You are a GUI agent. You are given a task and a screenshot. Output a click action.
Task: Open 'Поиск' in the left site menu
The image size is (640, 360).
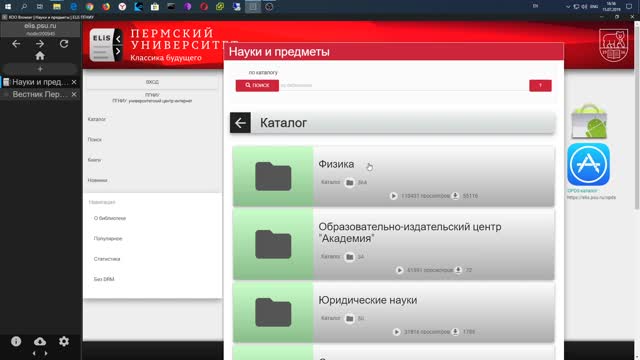95,140
